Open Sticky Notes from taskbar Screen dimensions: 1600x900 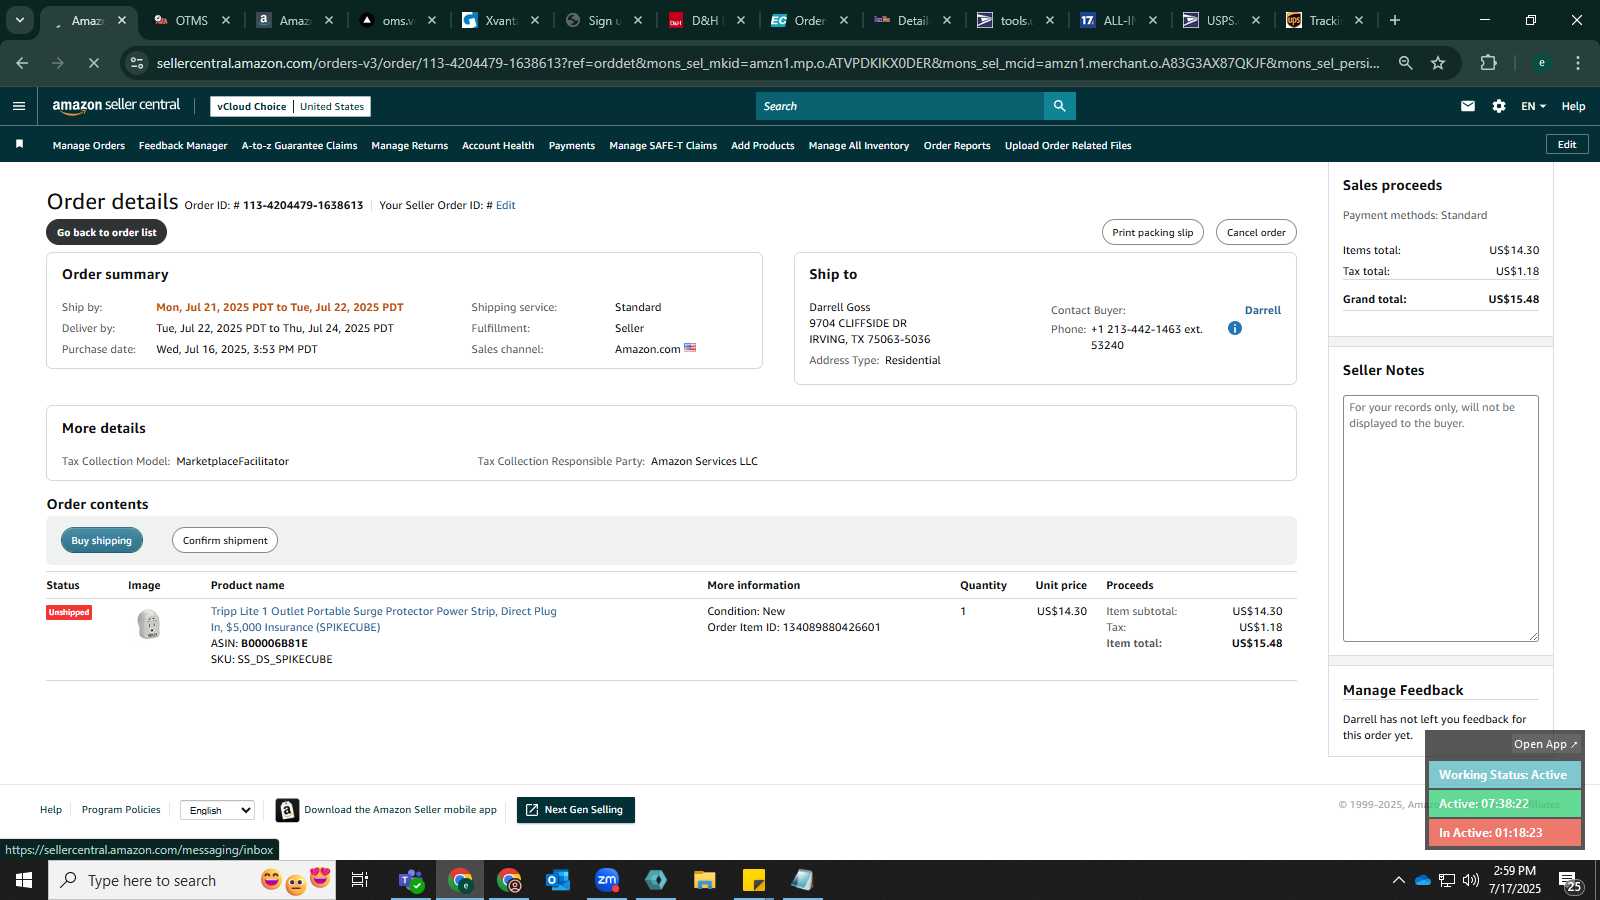pyautogui.click(x=754, y=880)
